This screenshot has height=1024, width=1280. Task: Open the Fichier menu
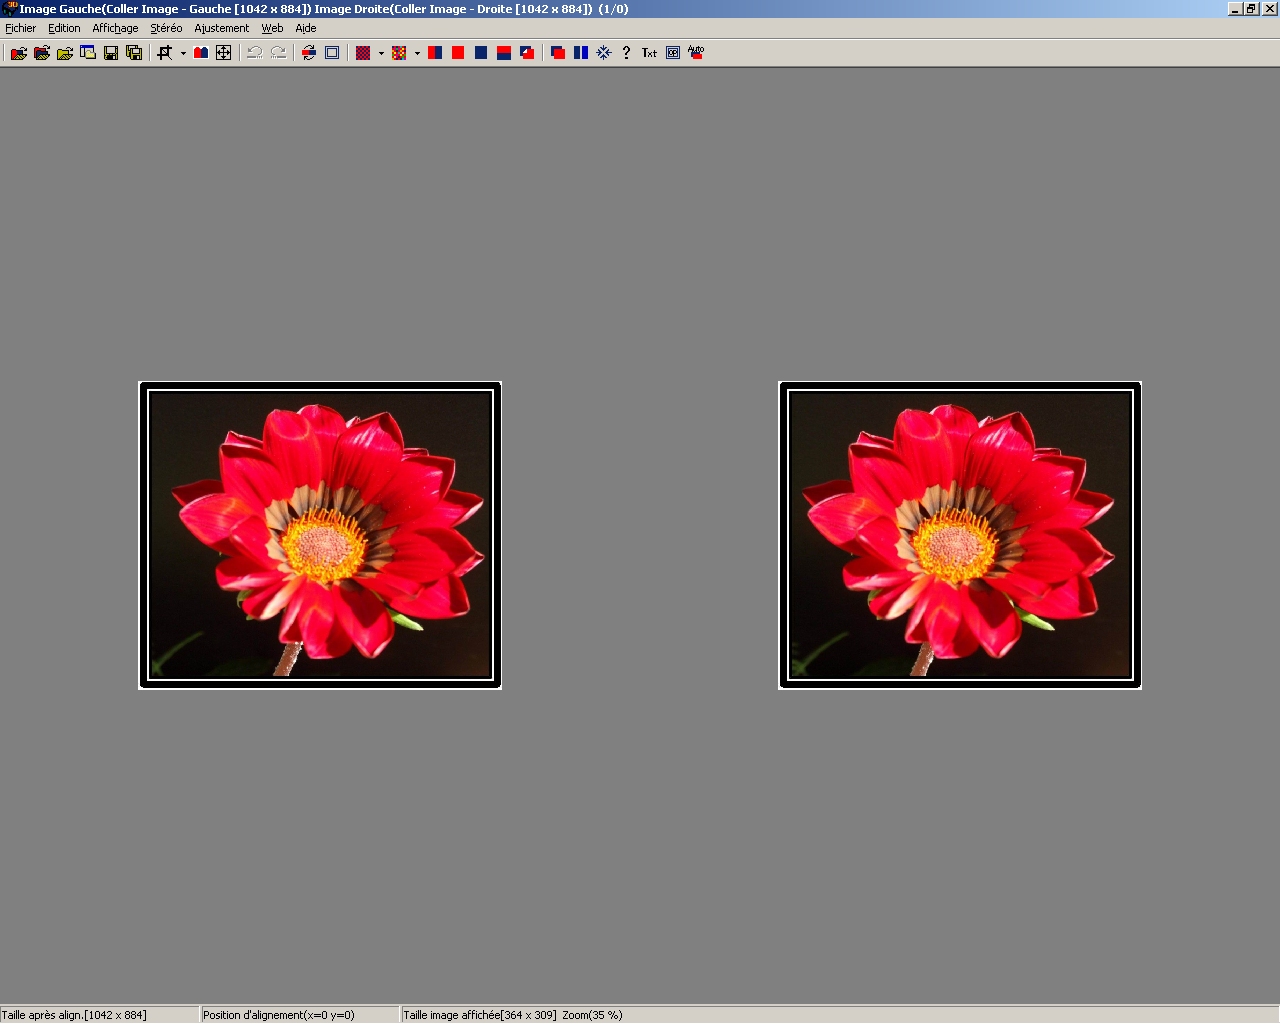[20, 28]
